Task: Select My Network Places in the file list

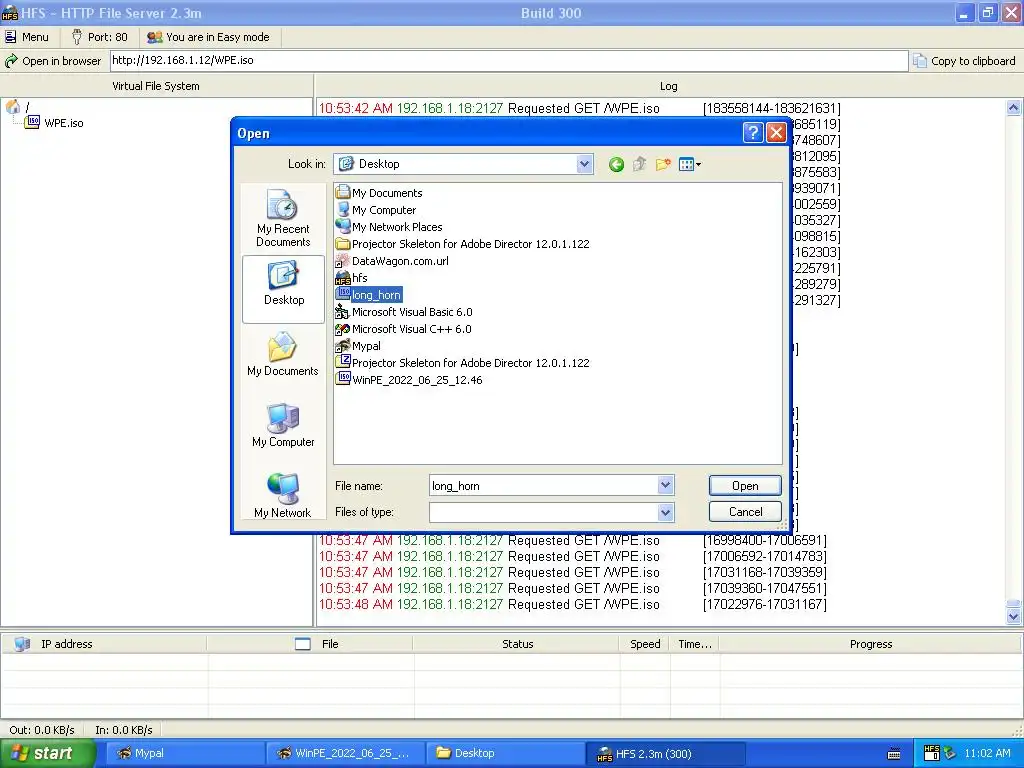Action: click(389, 227)
